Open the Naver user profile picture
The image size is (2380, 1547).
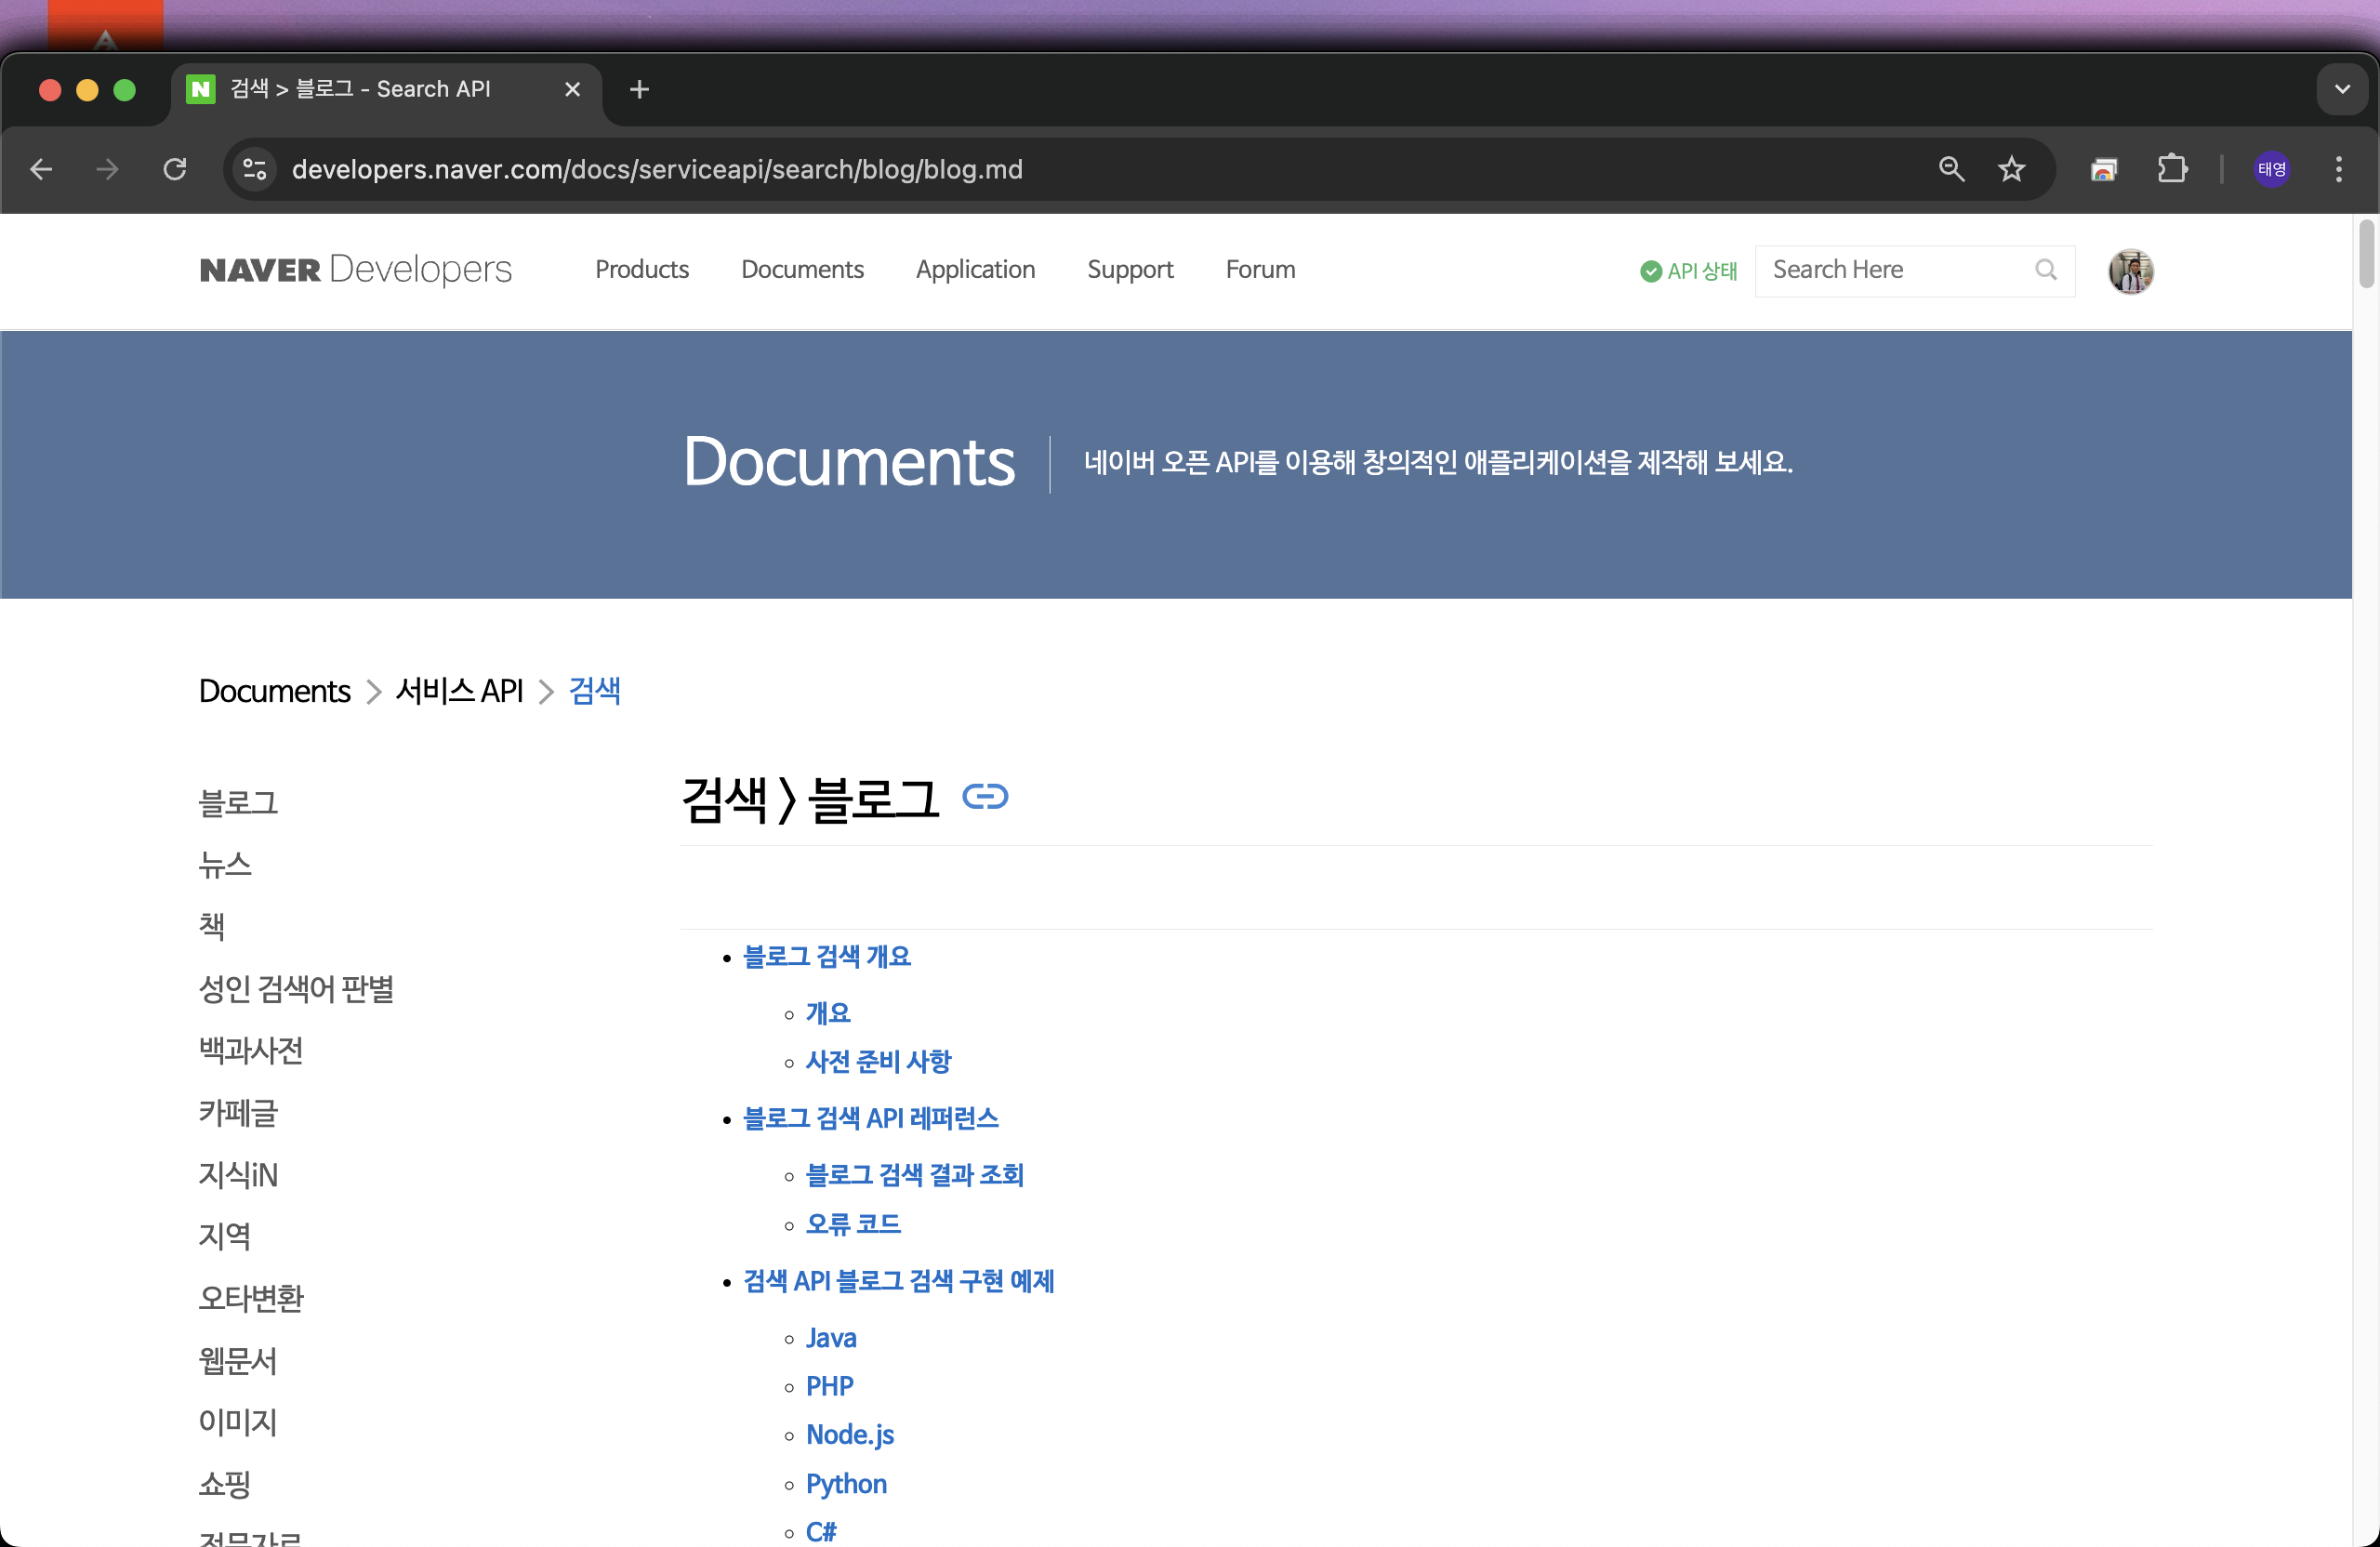[2131, 271]
